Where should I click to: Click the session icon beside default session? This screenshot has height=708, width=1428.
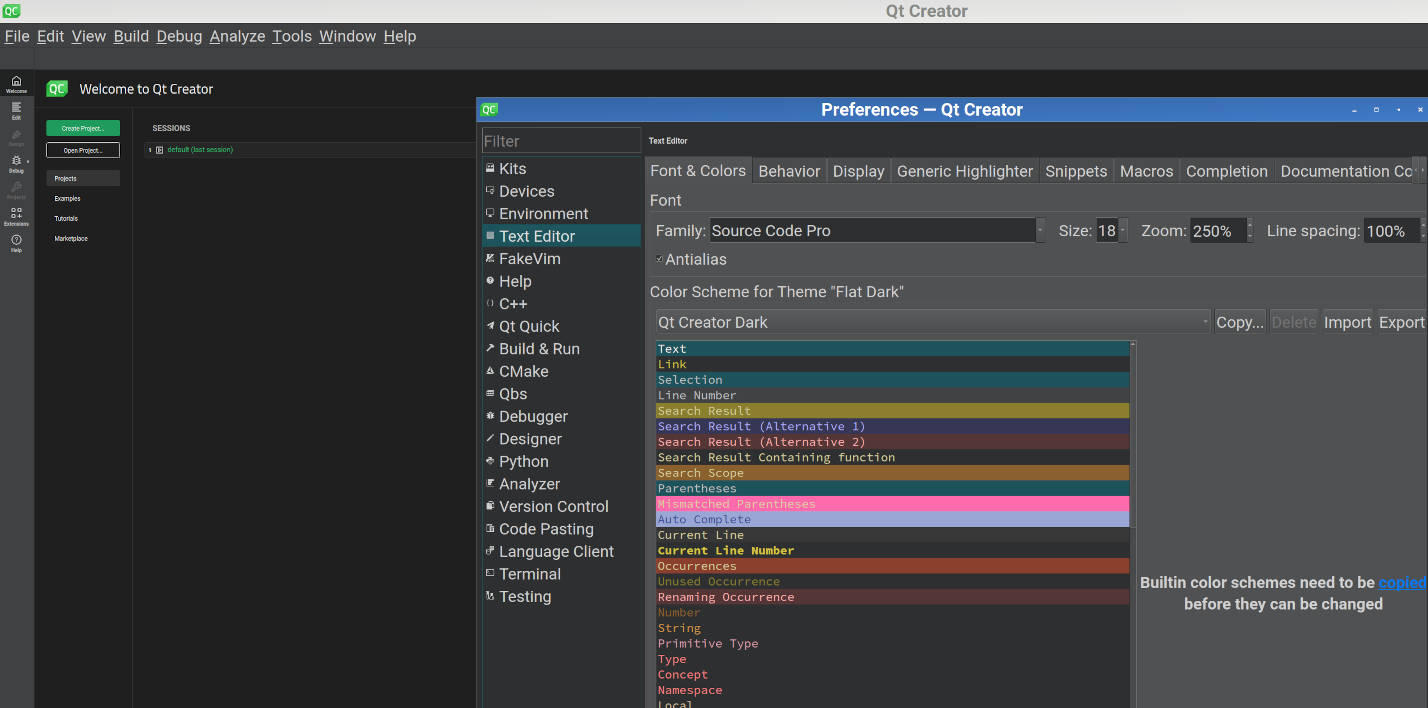coord(160,150)
